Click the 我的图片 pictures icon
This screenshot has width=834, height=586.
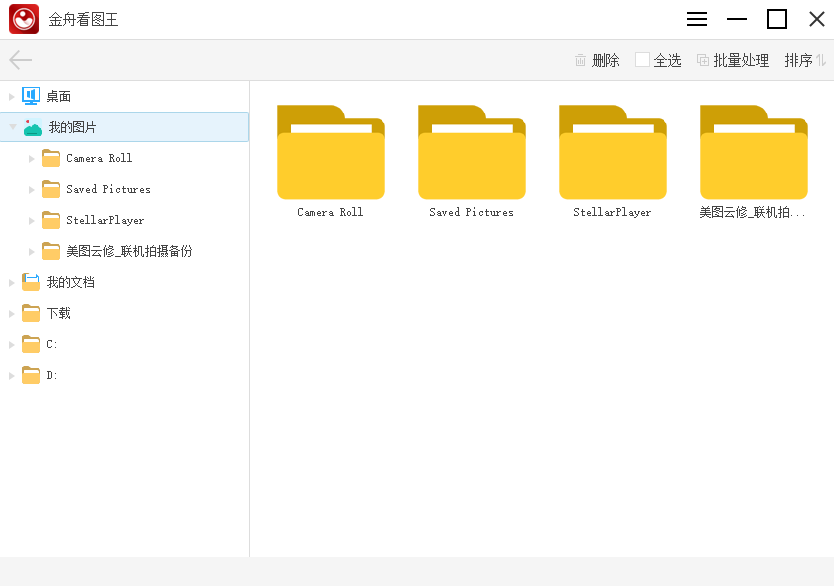(33, 128)
